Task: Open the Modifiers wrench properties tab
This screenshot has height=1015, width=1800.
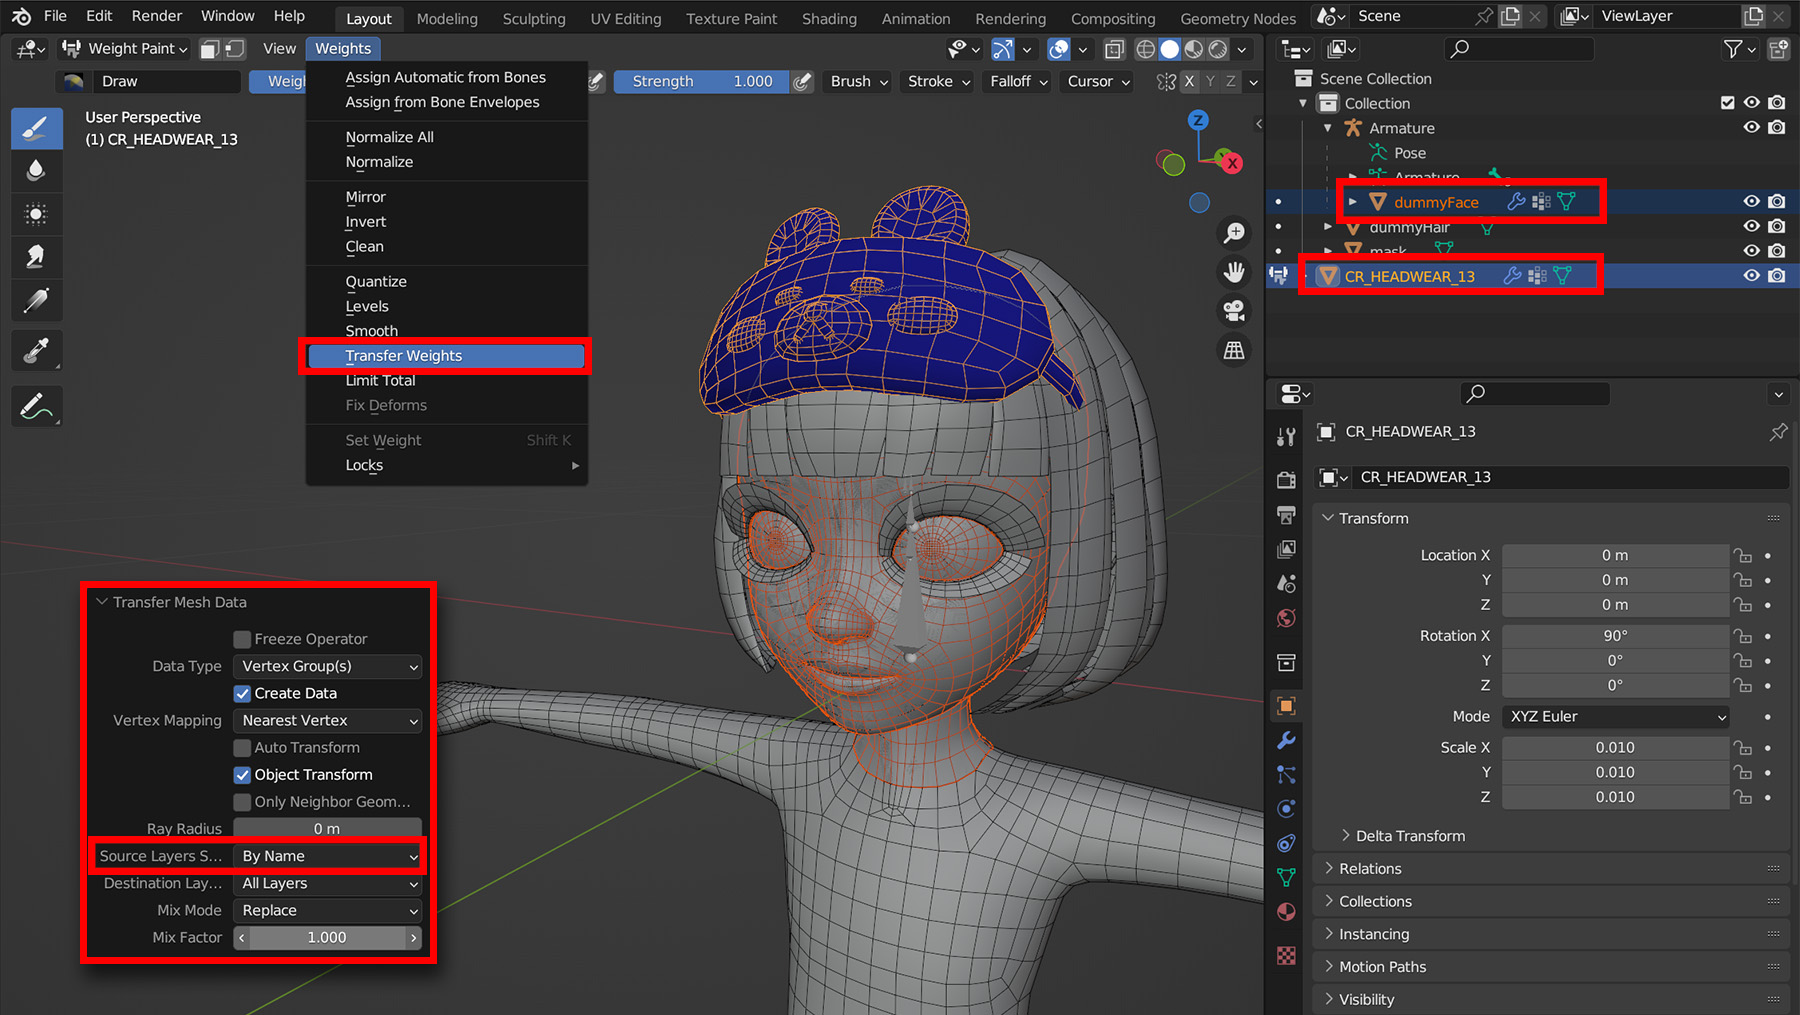Action: (1286, 741)
